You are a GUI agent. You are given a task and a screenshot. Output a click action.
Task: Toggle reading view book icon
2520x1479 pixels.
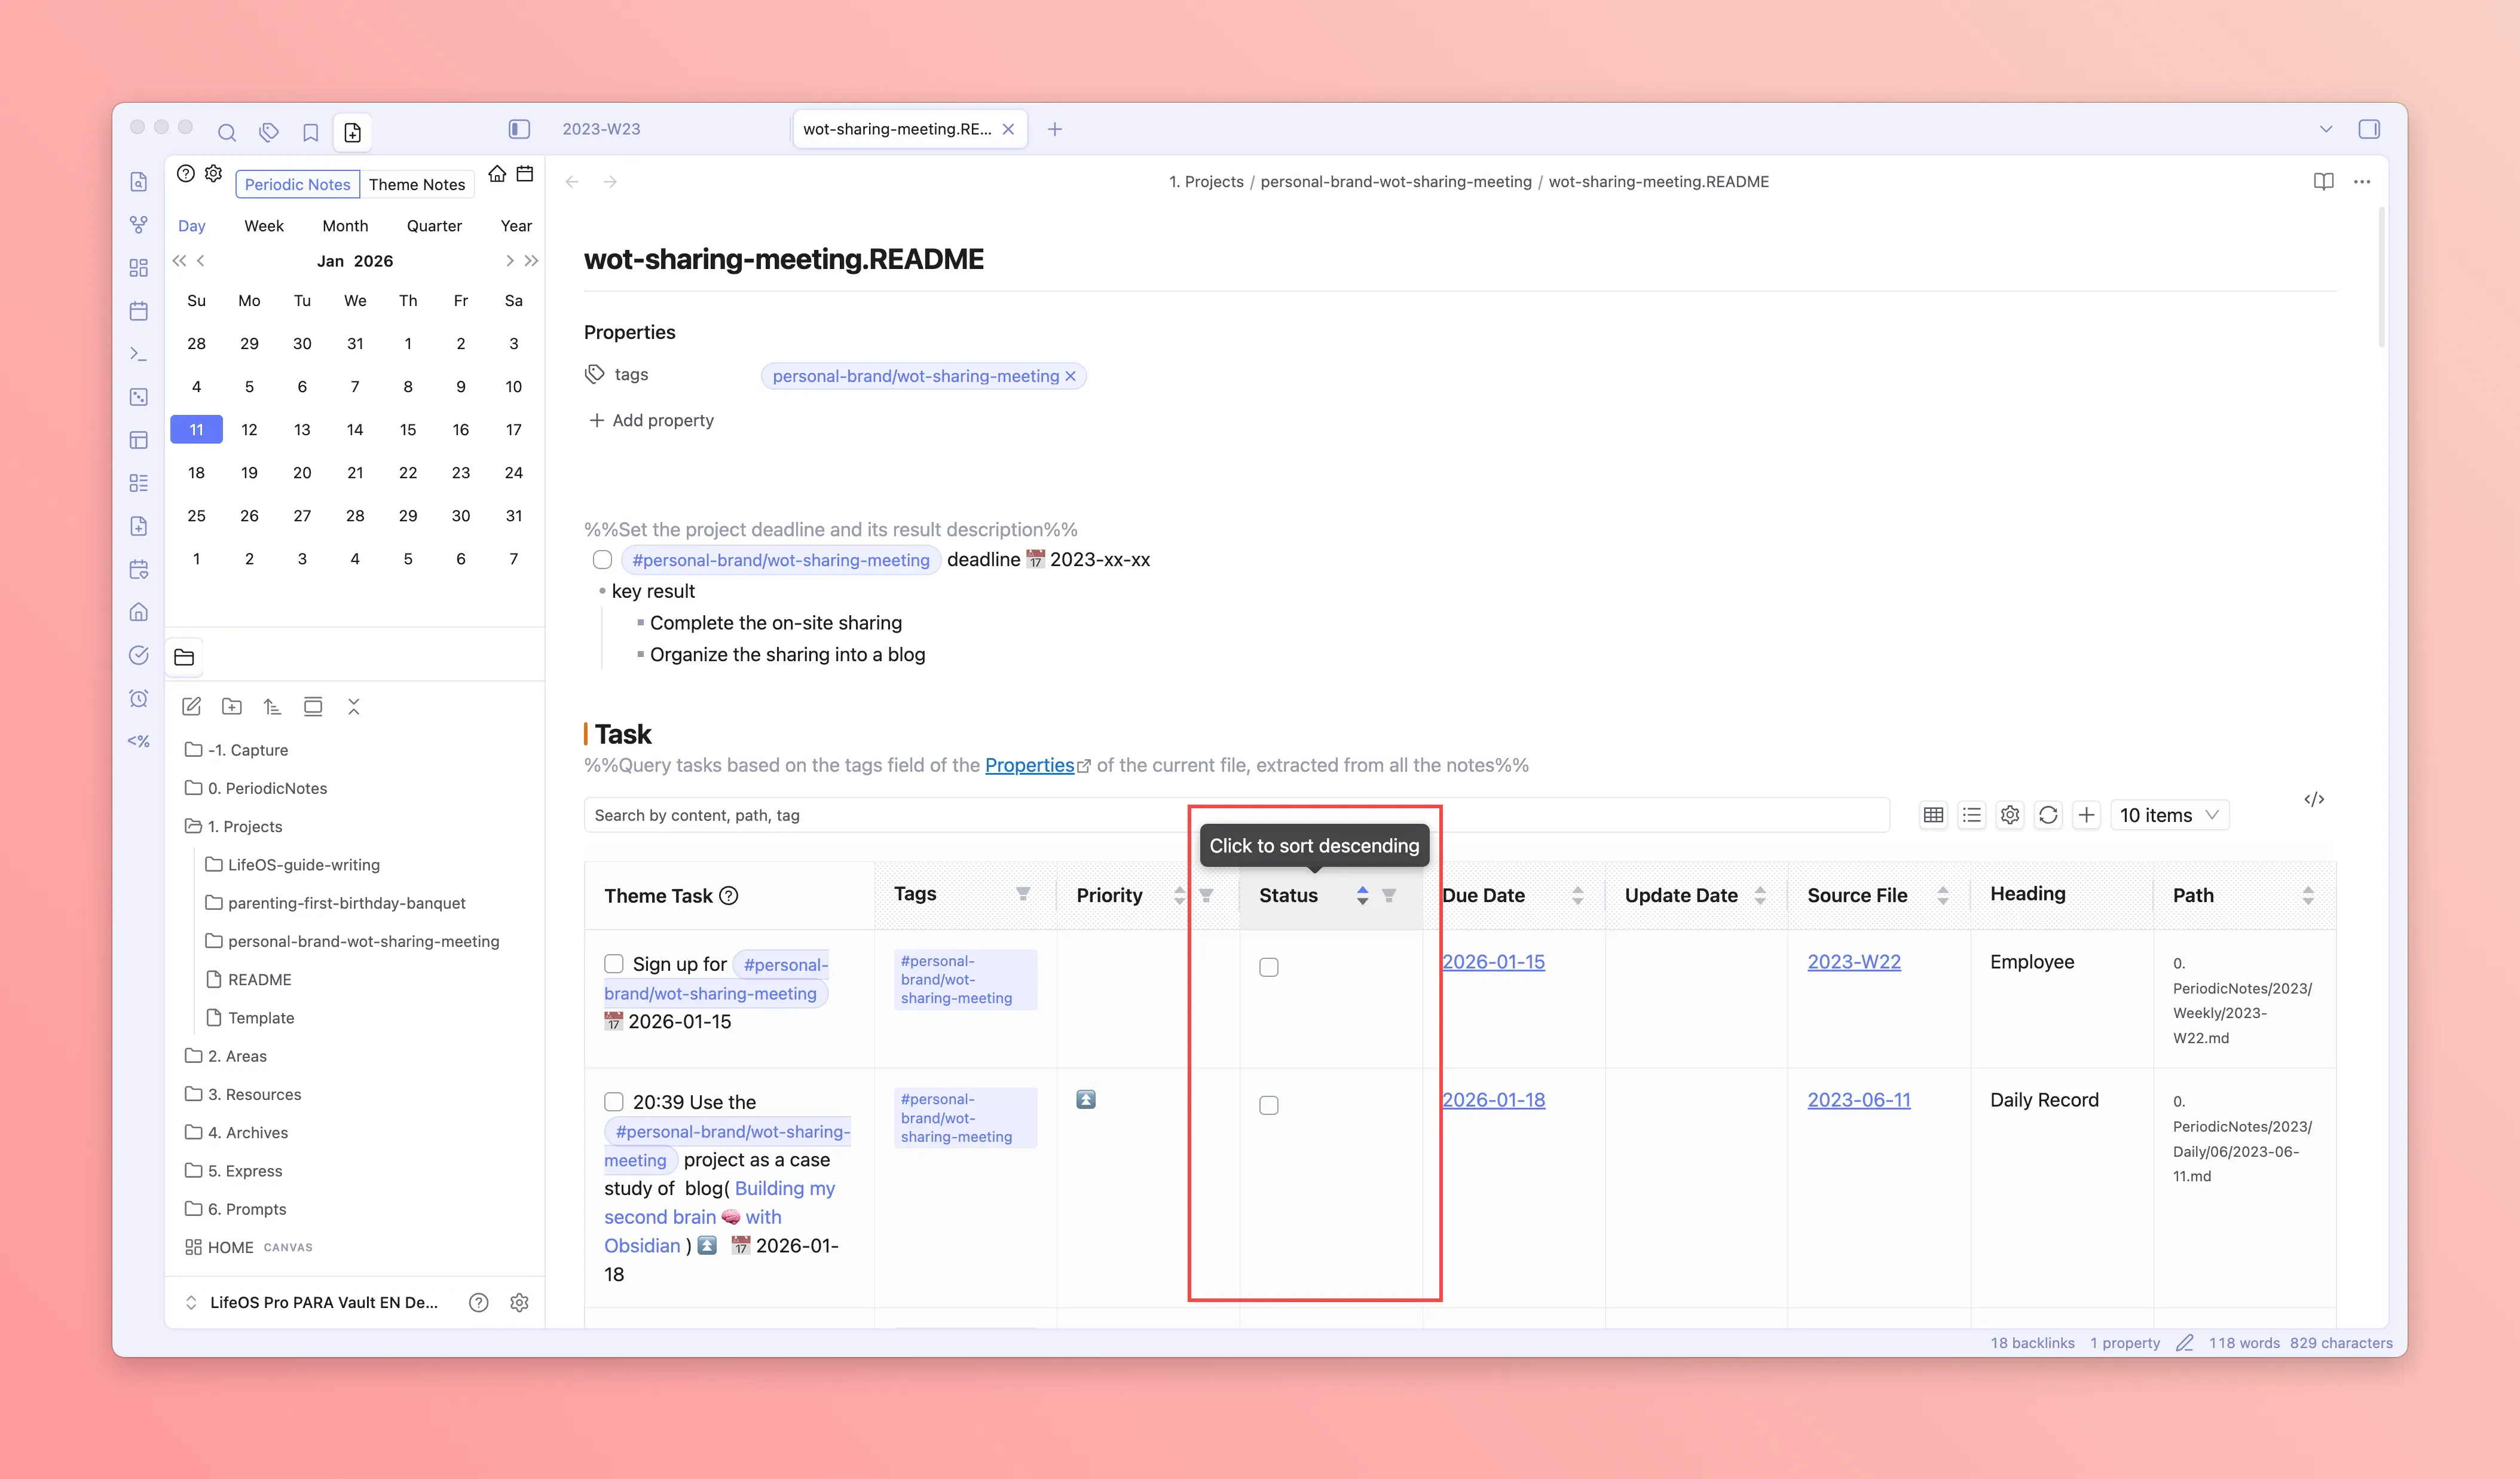[x=2323, y=181]
